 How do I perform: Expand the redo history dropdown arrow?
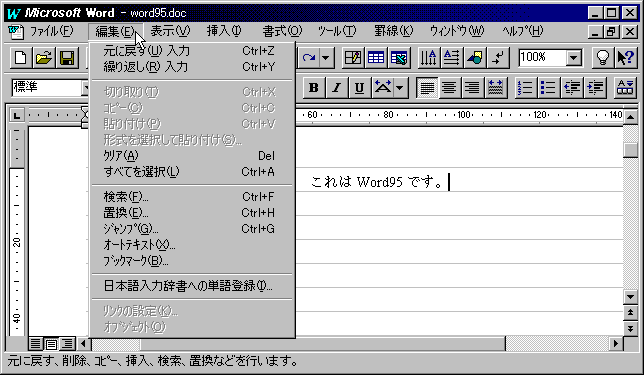pyautogui.click(x=326, y=58)
